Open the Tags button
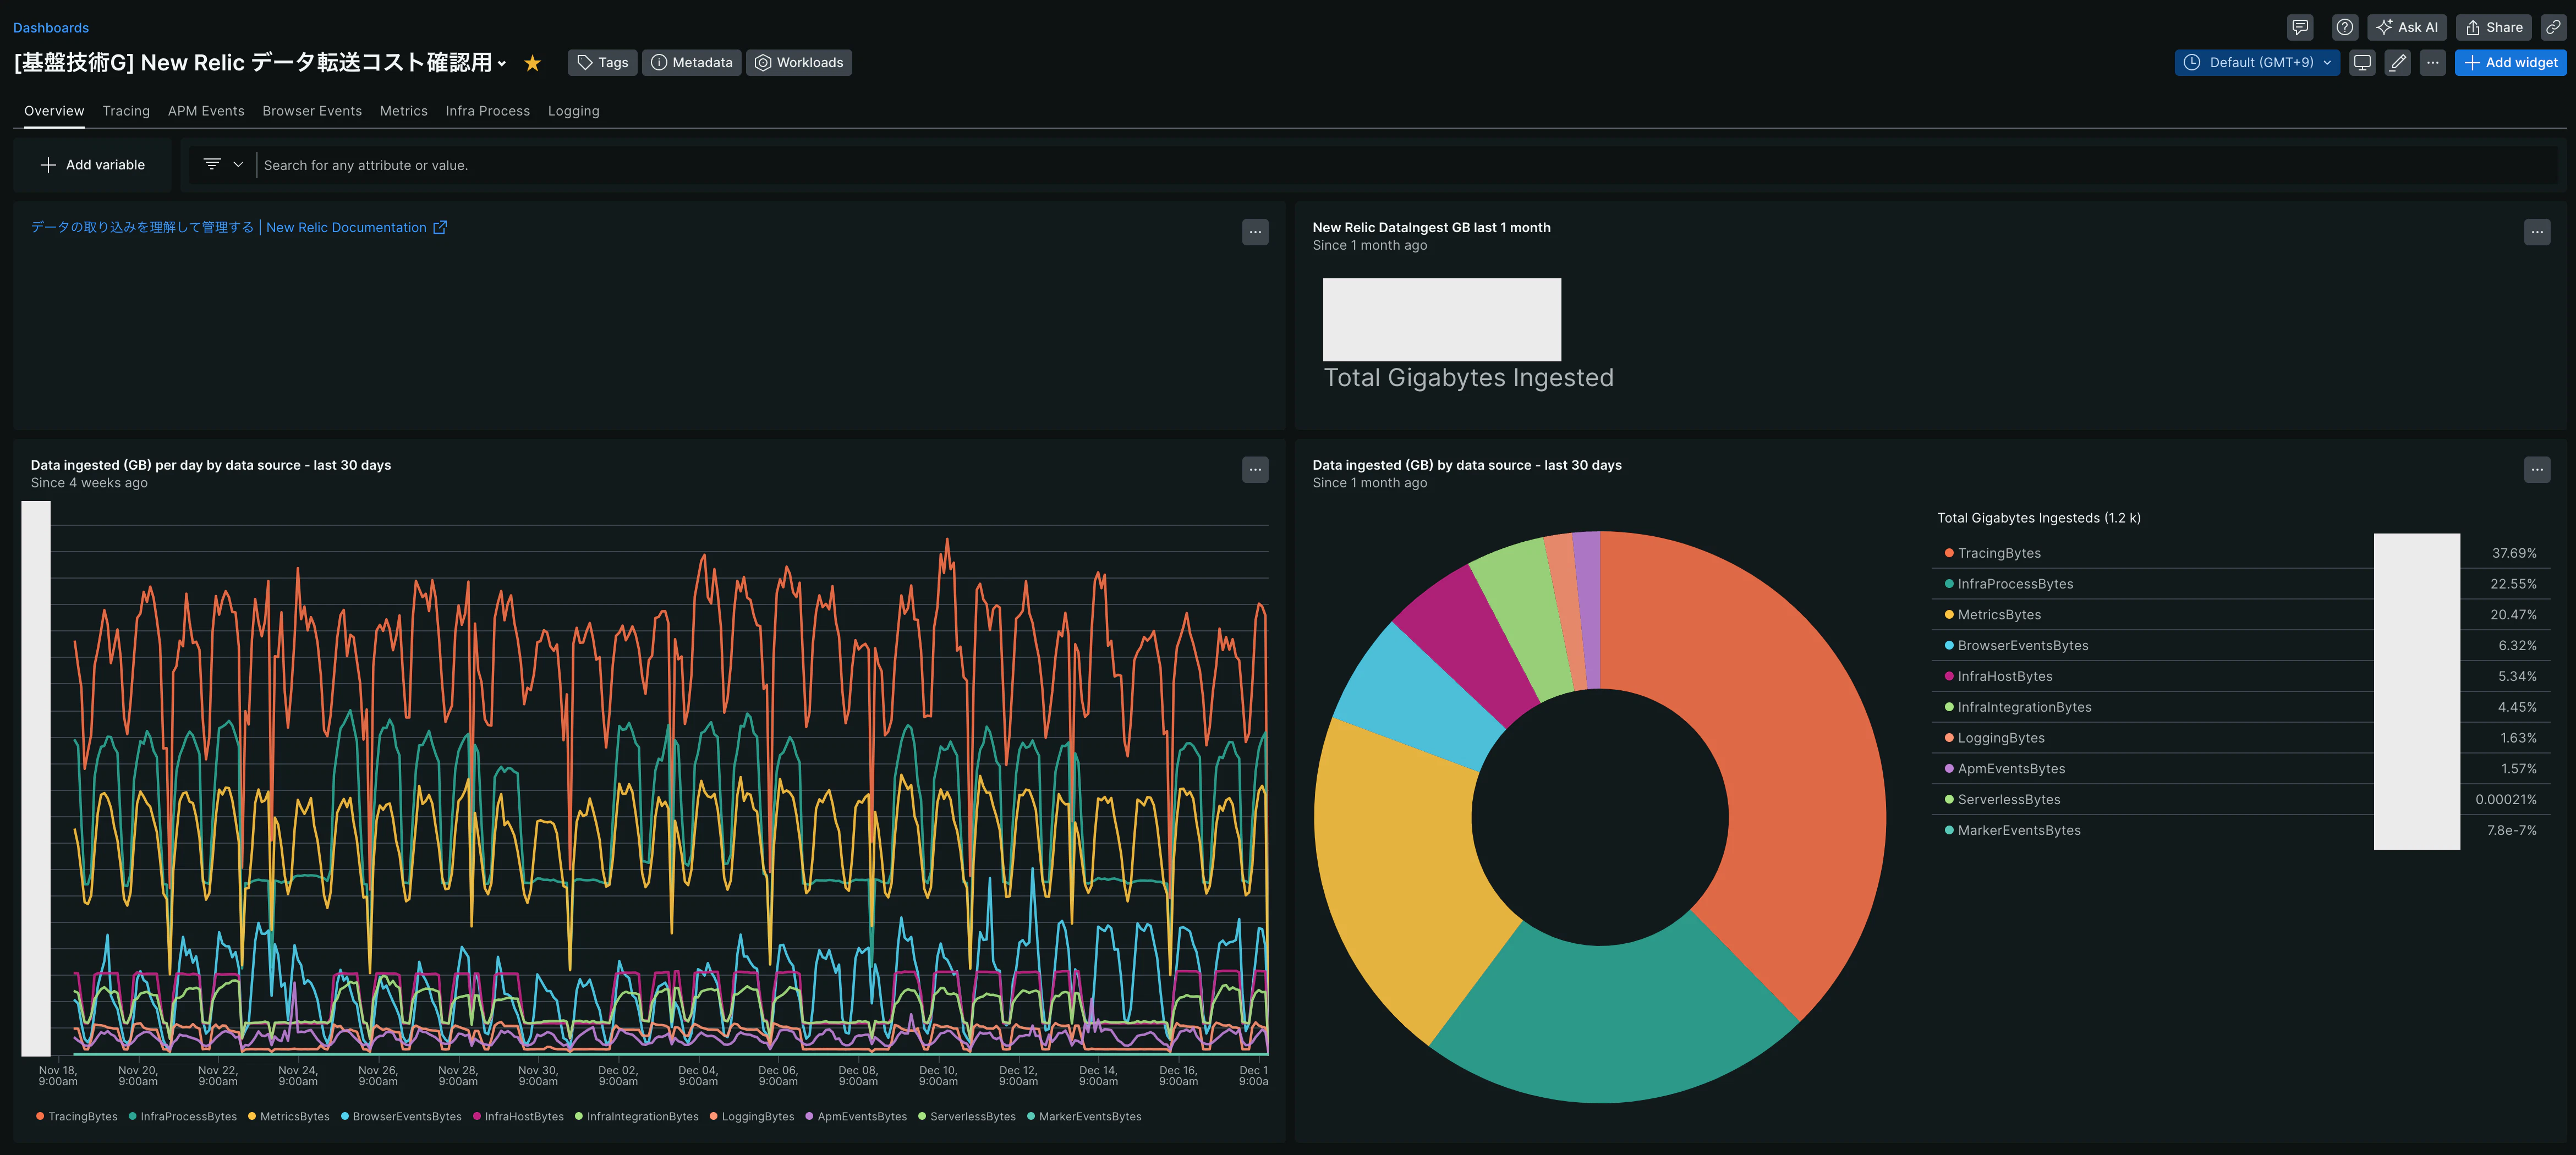This screenshot has height=1155, width=2576. click(603, 62)
